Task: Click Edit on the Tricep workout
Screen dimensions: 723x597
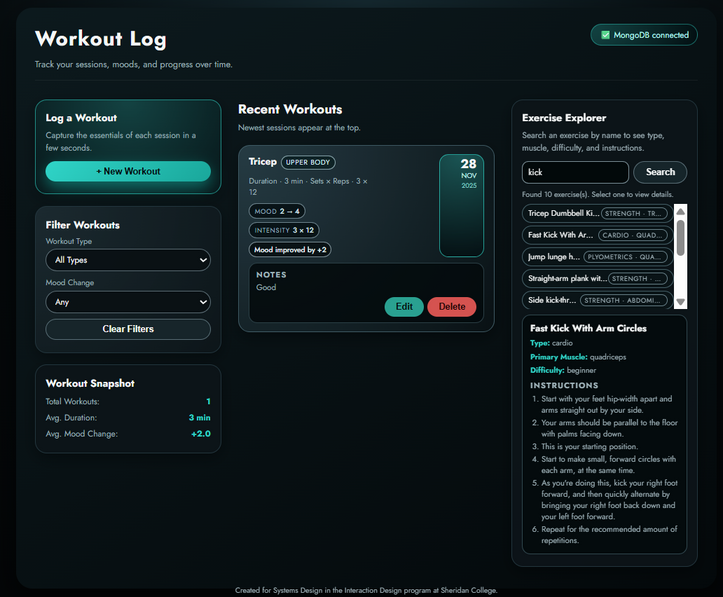Action: click(404, 307)
